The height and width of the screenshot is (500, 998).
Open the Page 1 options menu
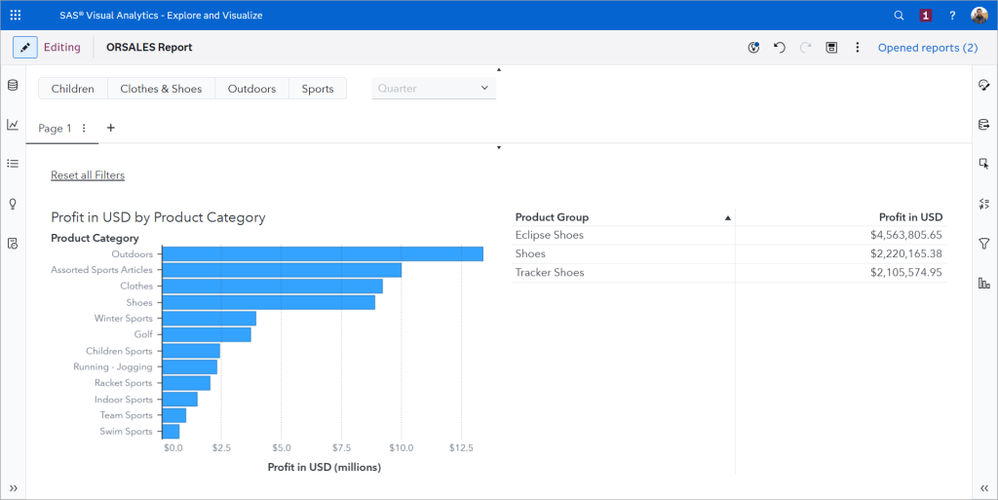[x=84, y=128]
